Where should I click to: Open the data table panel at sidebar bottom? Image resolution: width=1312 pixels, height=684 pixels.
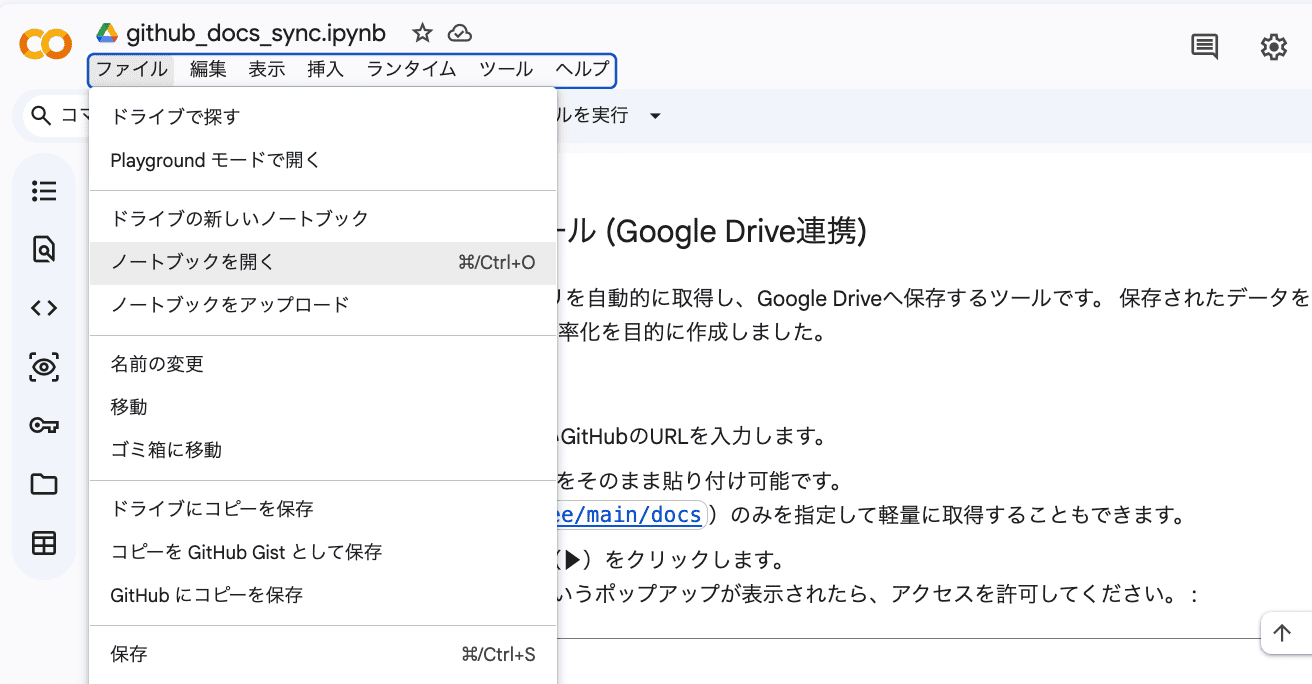pos(44,543)
